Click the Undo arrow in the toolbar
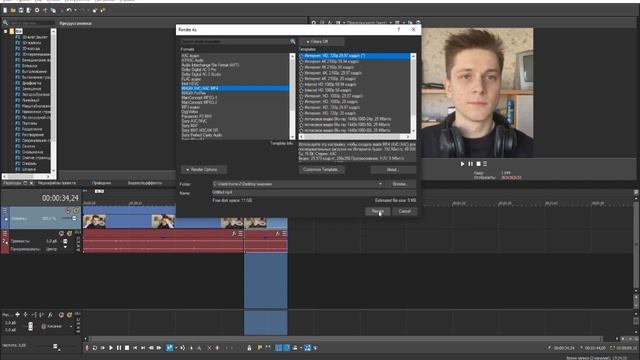 (x=69, y=10)
